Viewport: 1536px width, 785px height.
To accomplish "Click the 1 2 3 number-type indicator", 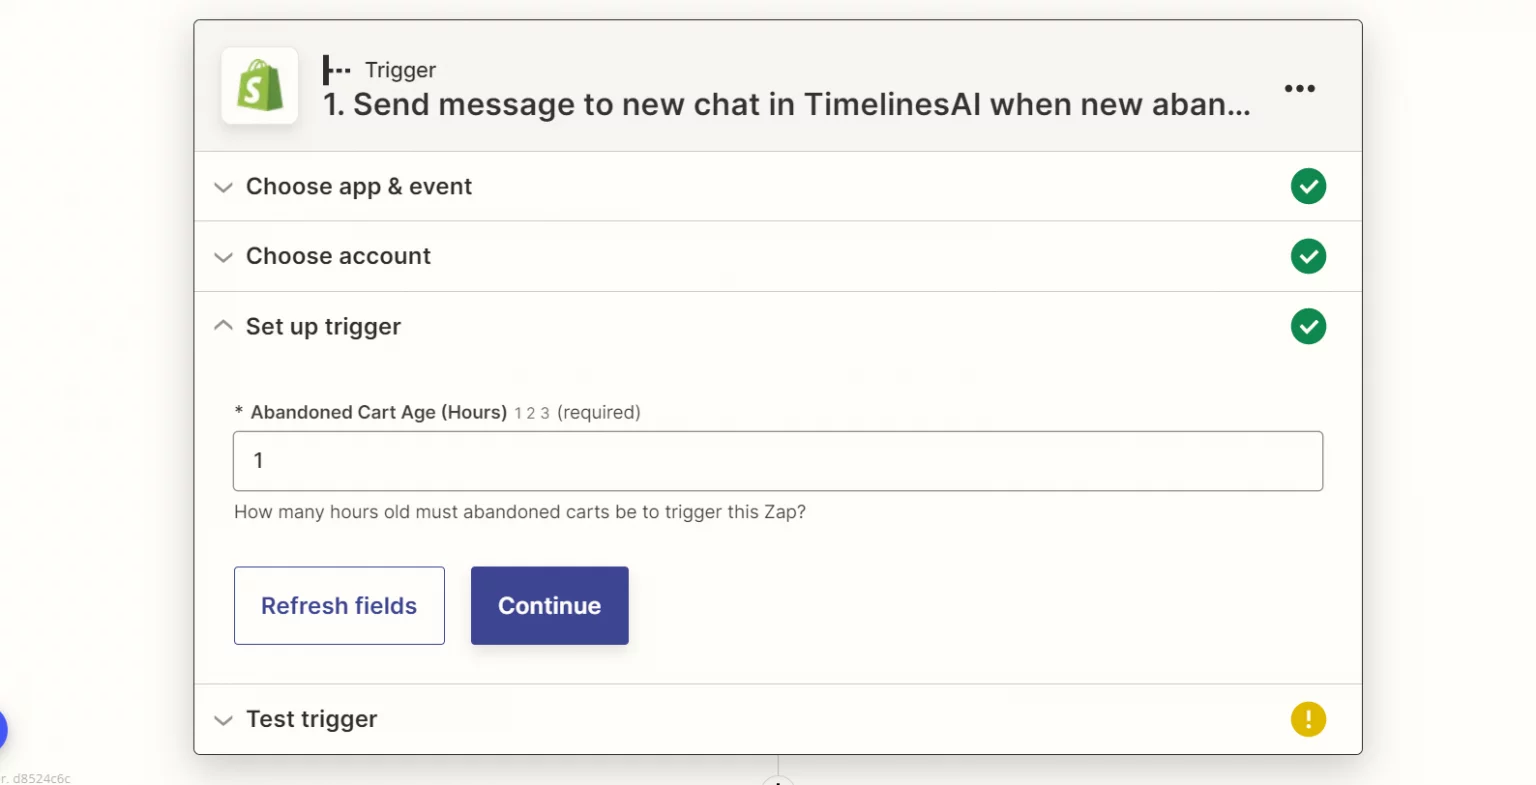I will [x=530, y=412].
